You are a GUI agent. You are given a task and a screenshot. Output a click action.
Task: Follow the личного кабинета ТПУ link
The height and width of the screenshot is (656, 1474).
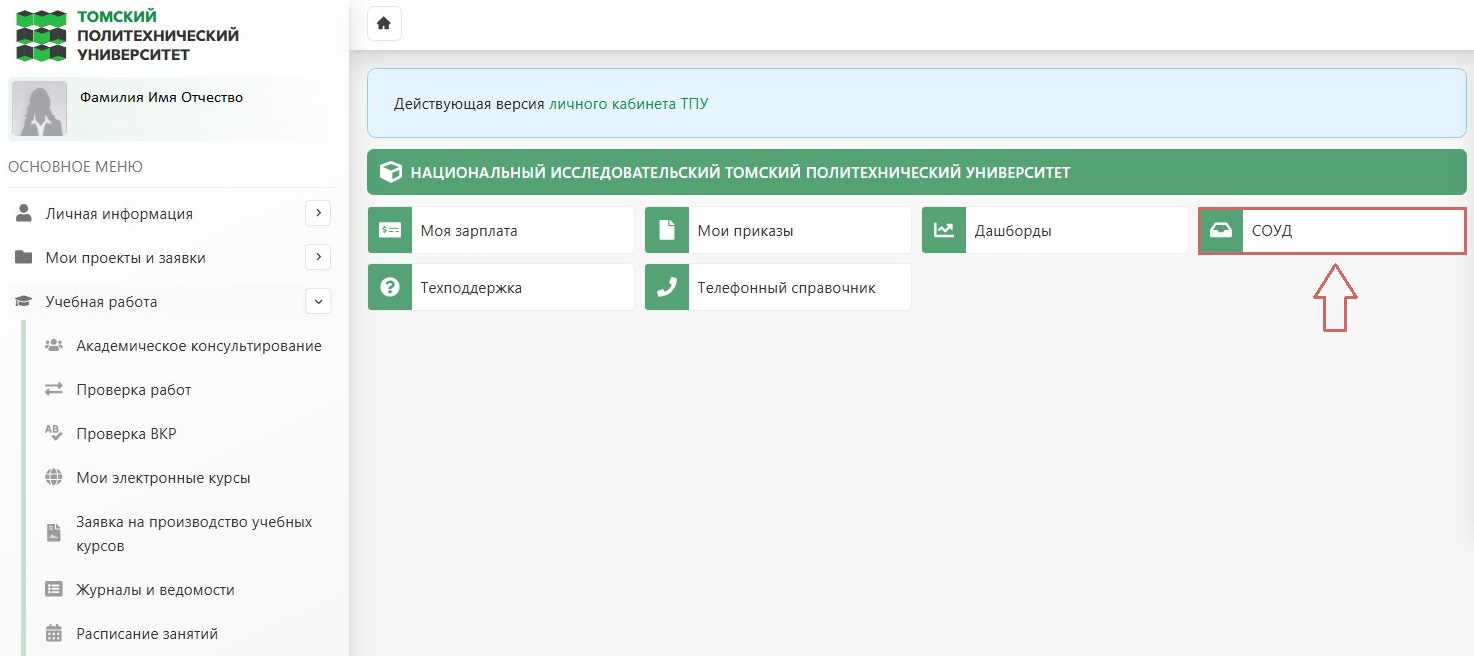628,104
